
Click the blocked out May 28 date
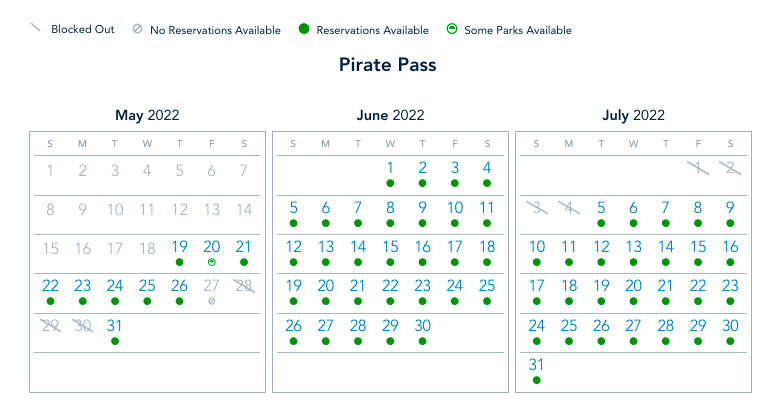point(243,286)
